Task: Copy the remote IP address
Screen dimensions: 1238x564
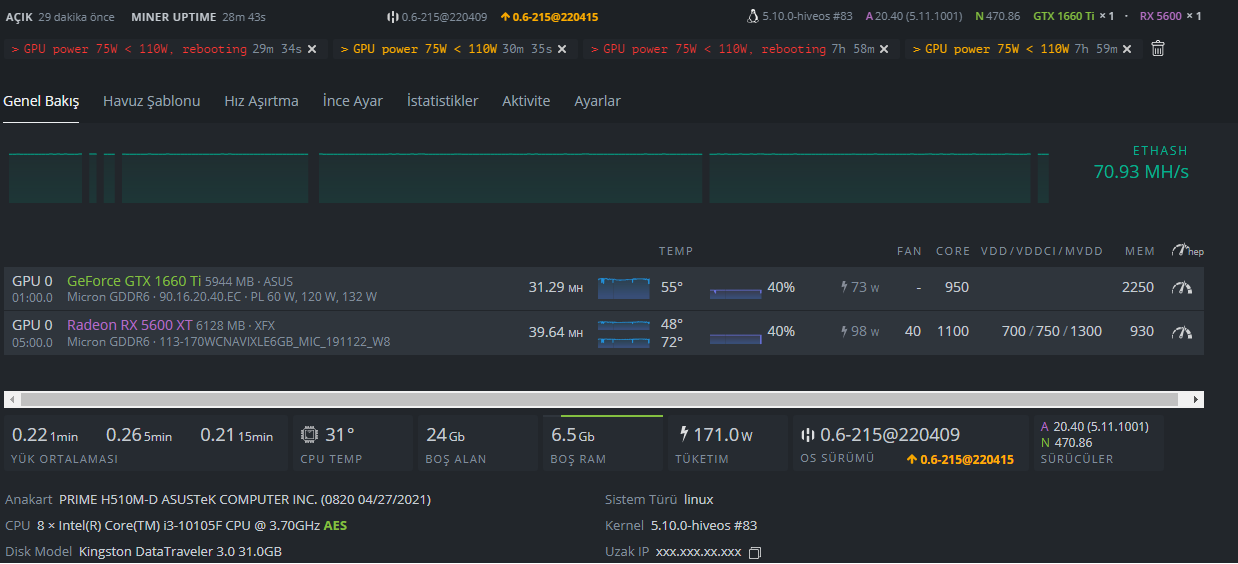Action: (755, 552)
